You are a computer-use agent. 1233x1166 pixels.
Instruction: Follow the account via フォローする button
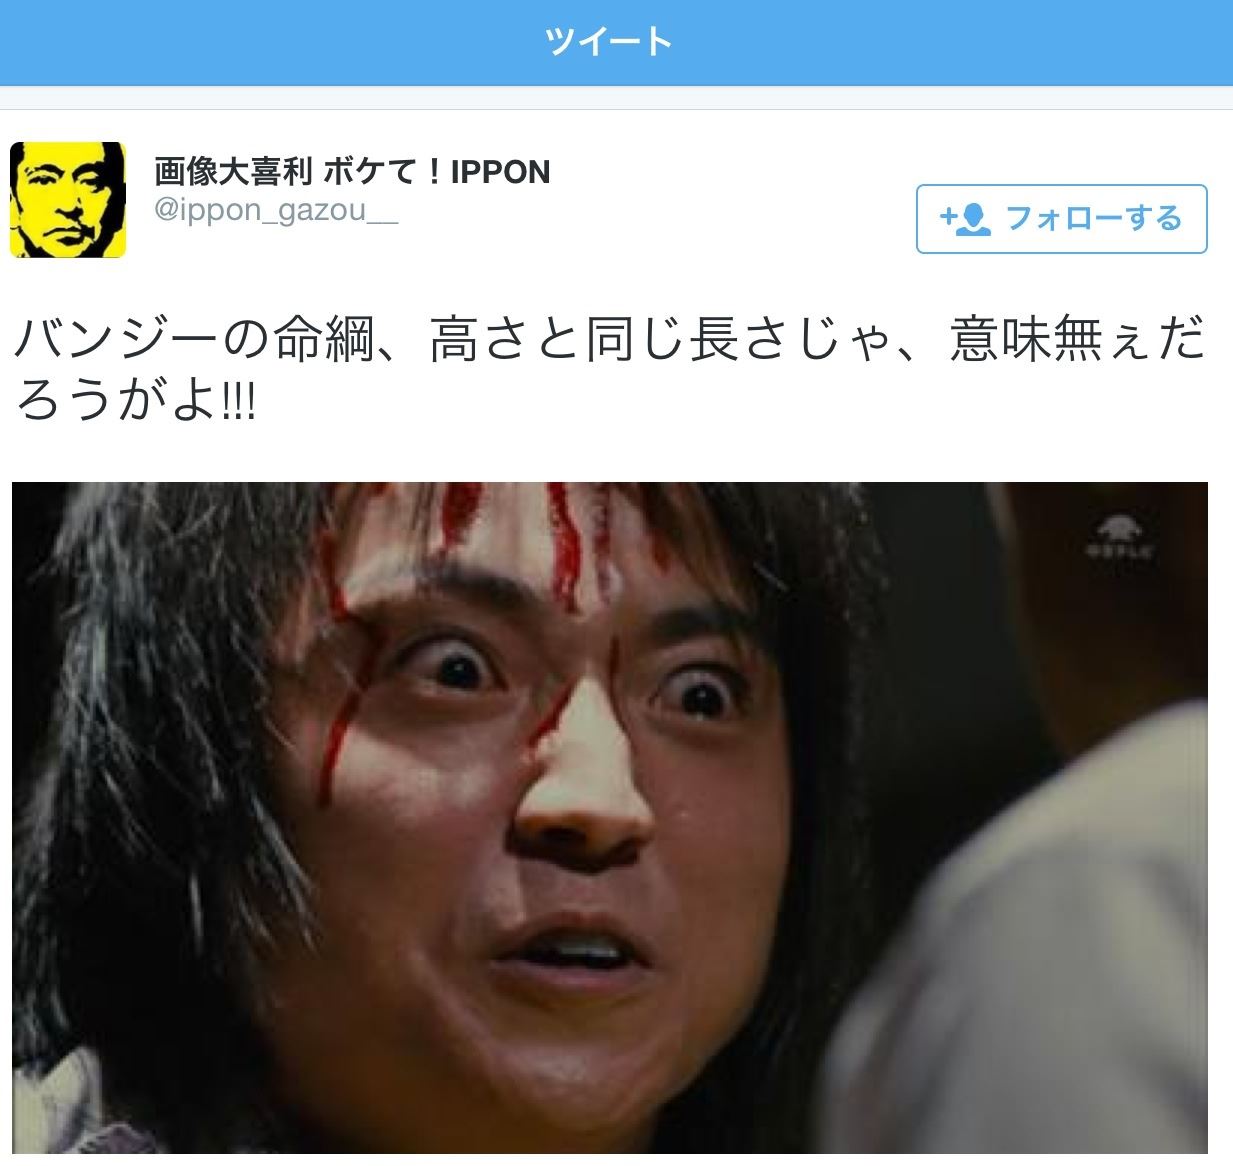coord(1061,219)
